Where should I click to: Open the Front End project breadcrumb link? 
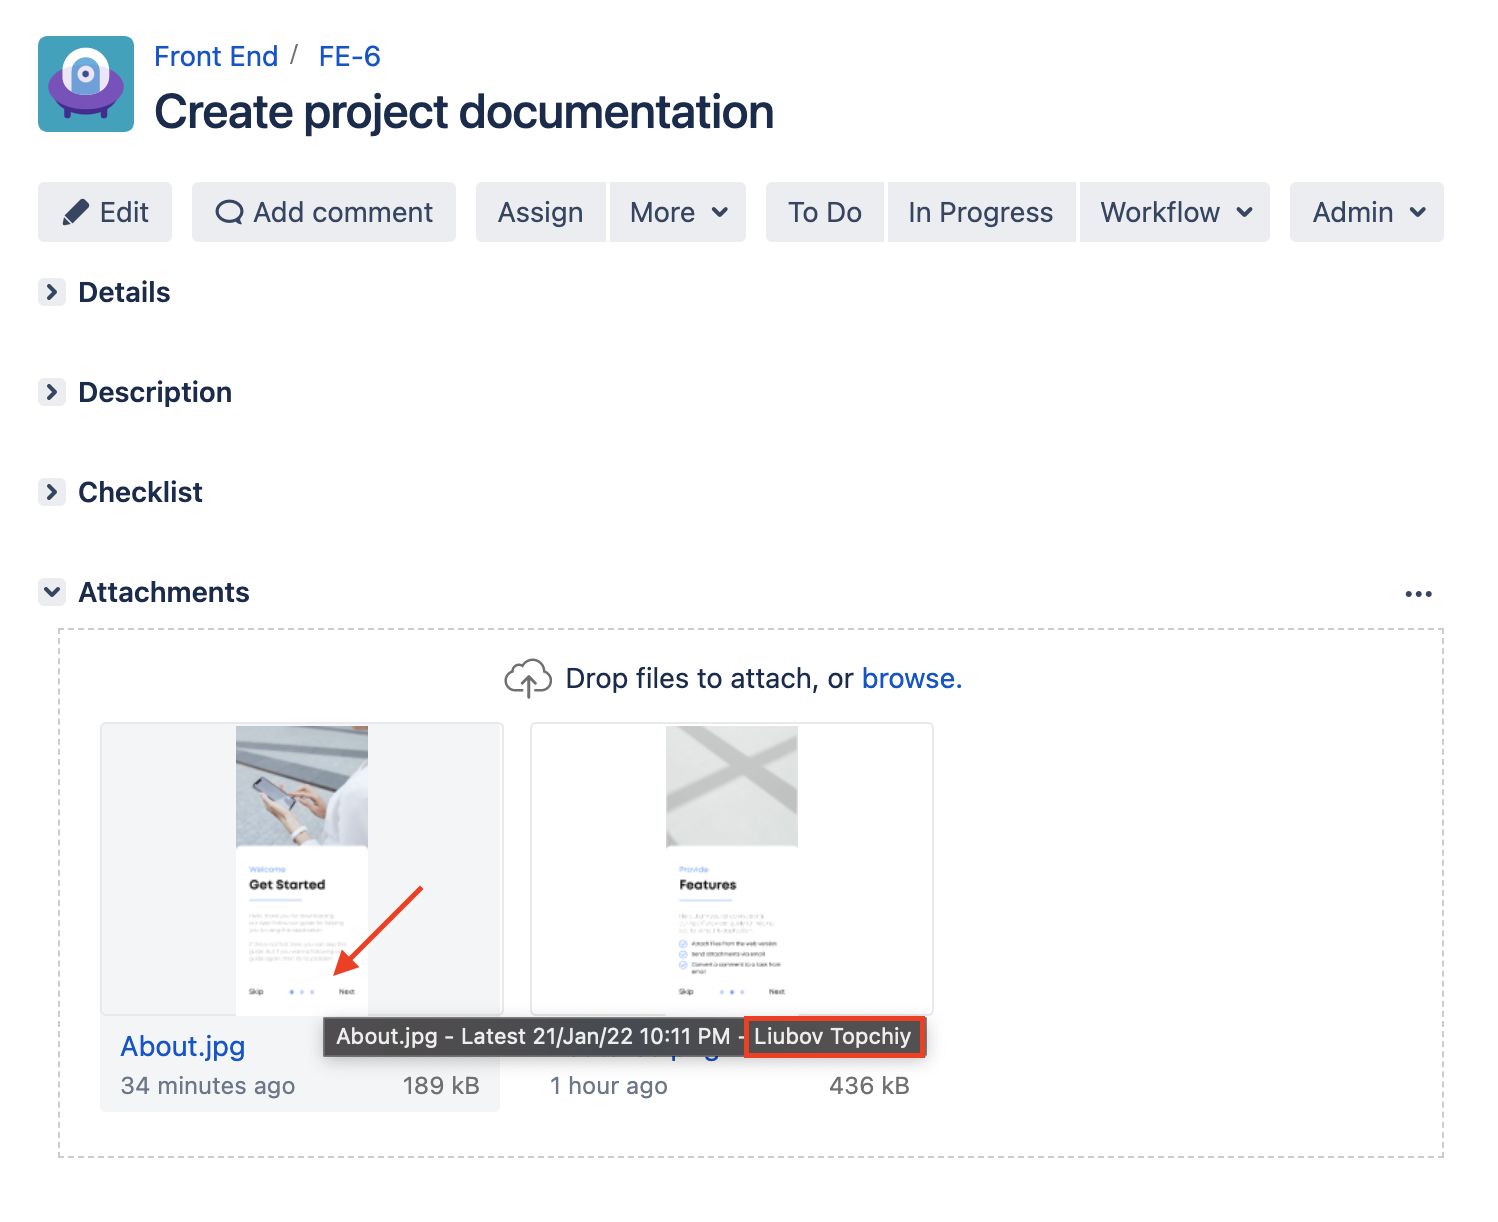point(216,56)
